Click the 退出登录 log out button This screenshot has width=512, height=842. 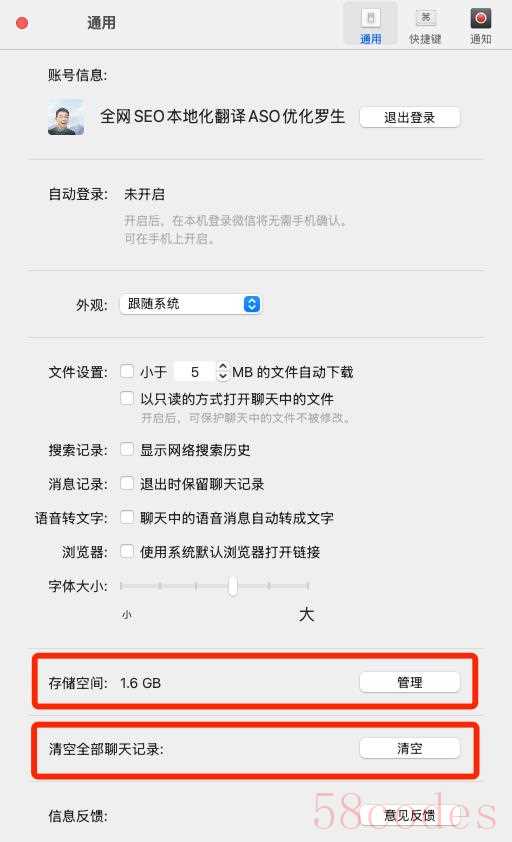coord(409,118)
